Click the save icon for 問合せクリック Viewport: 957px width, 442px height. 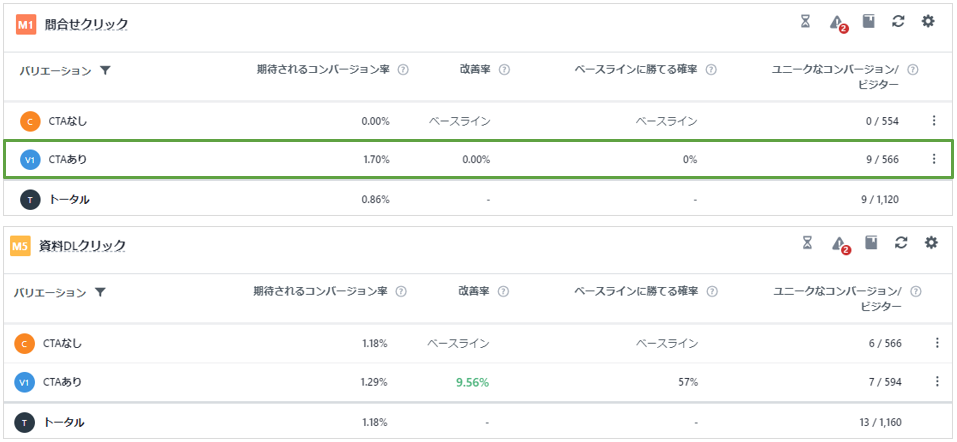coord(869,22)
